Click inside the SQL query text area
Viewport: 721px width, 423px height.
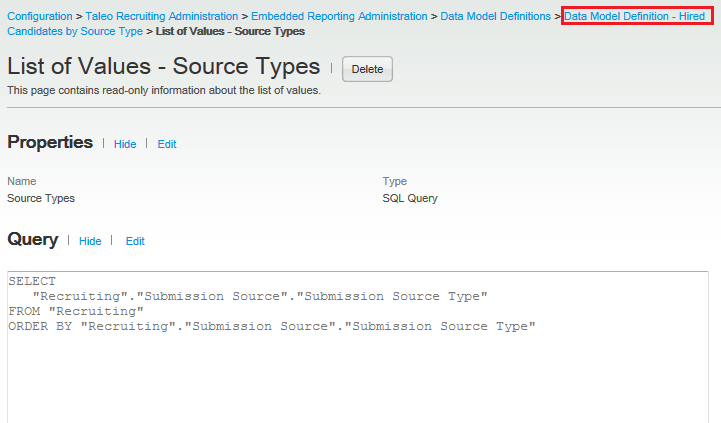[x=360, y=380]
